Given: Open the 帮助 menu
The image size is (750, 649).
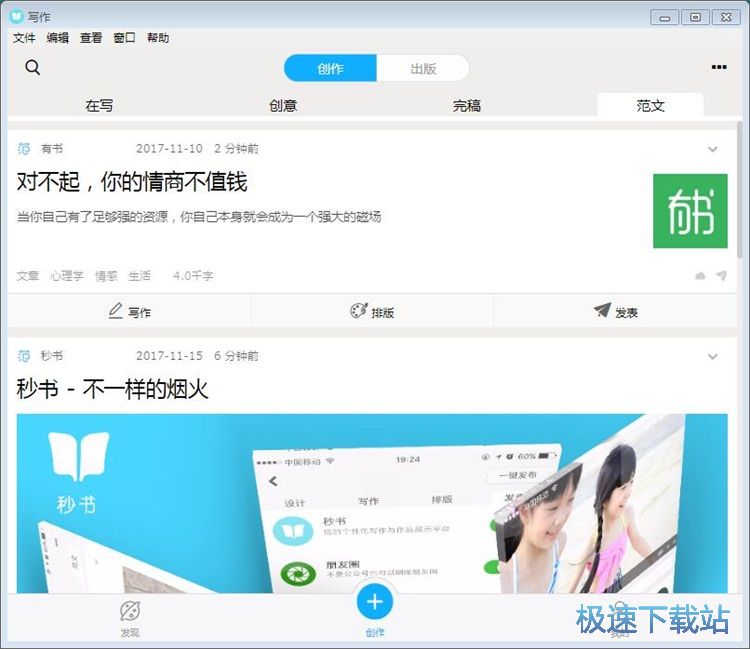Looking at the screenshot, I should [x=158, y=38].
